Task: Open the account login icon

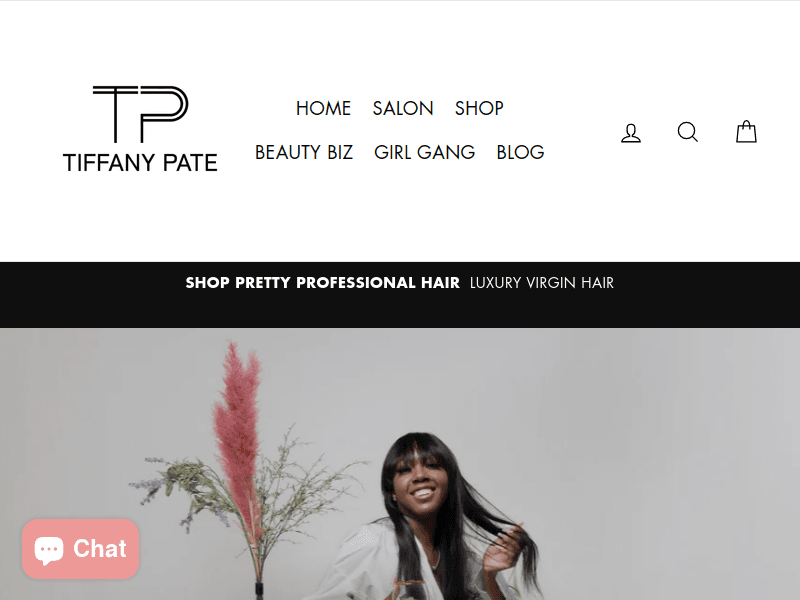Action: [631, 133]
